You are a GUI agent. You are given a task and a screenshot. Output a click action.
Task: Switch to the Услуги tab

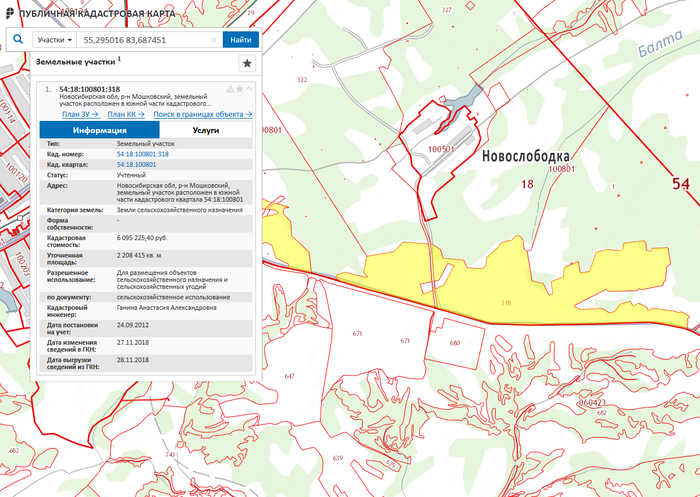[206, 130]
